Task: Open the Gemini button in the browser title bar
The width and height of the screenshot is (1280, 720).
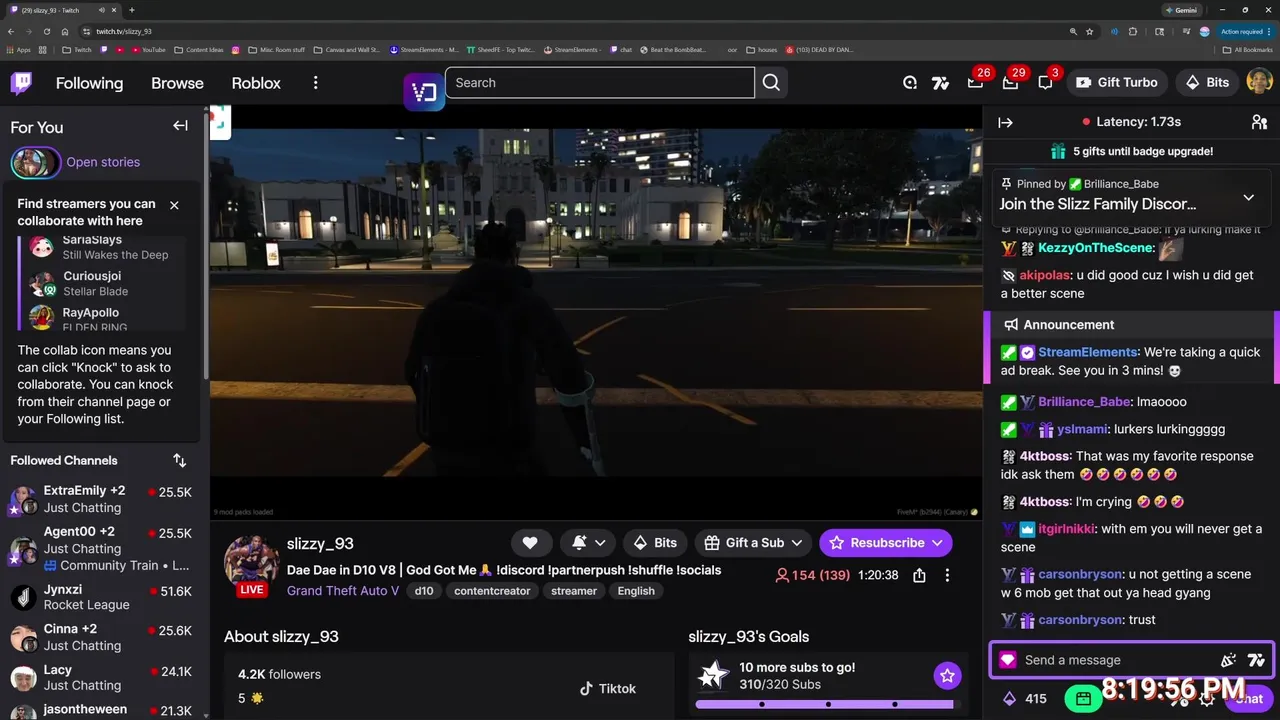Action: (1181, 10)
